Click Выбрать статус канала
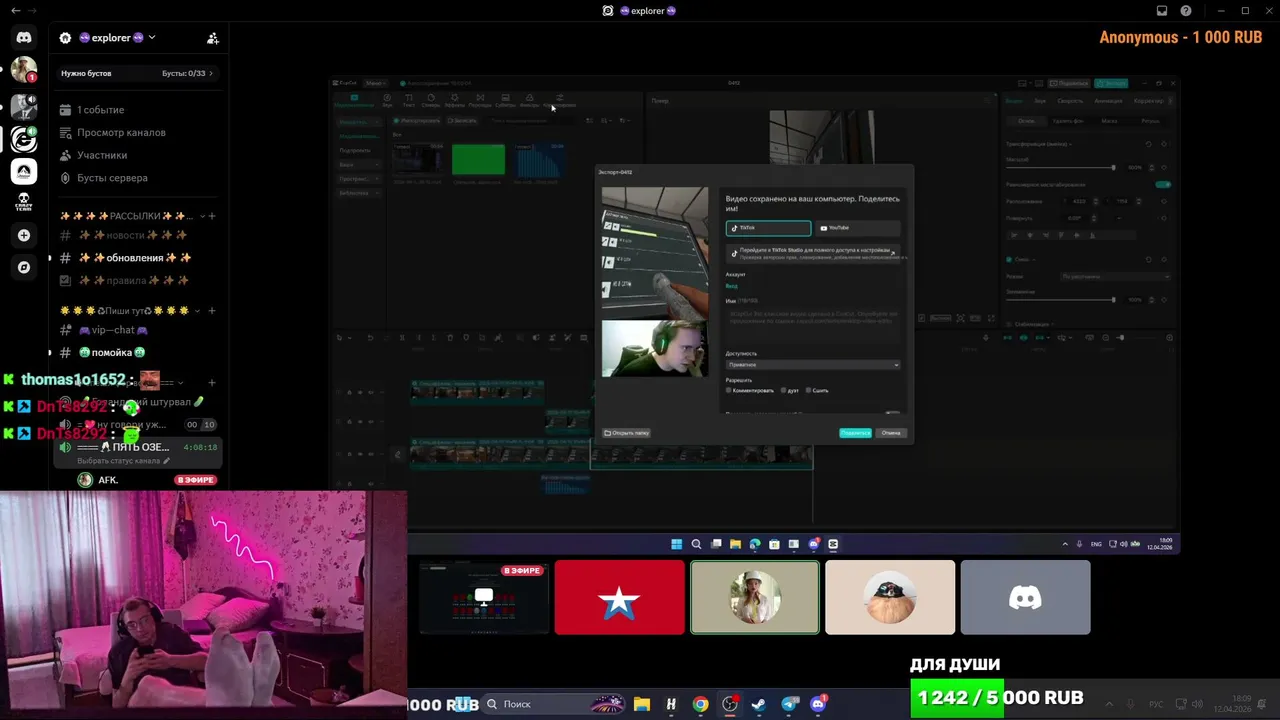1280x720 pixels. [123, 461]
